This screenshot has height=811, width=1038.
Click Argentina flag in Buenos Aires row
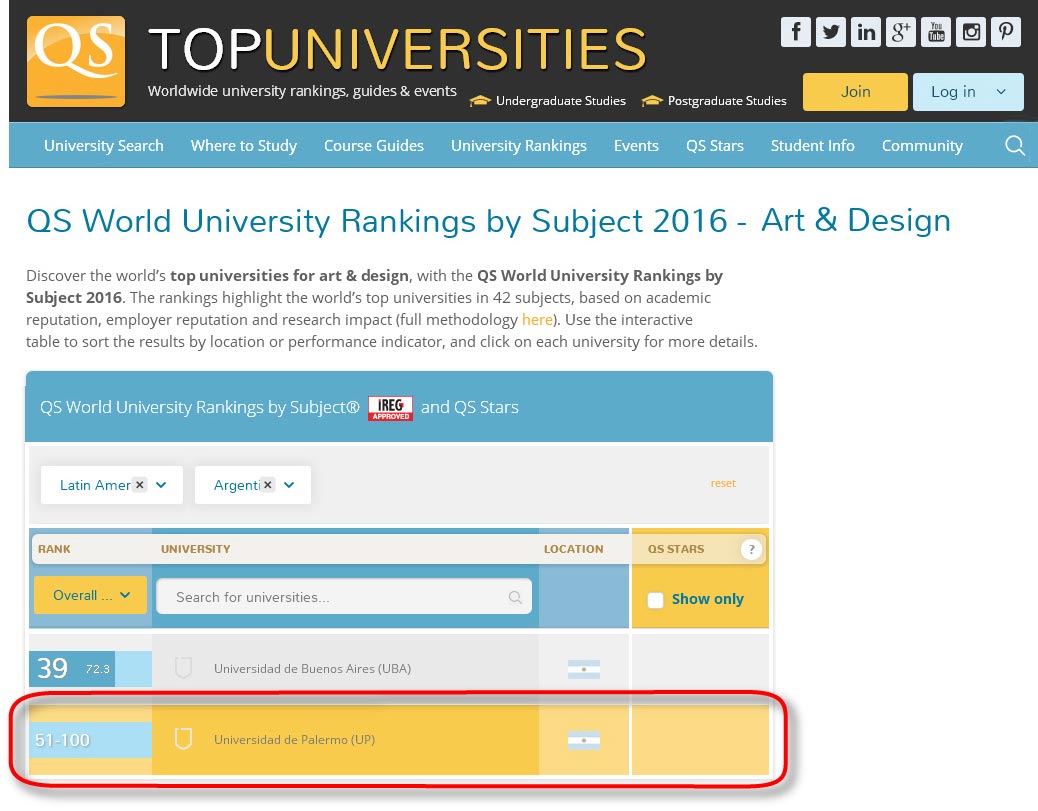click(x=584, y=669)
